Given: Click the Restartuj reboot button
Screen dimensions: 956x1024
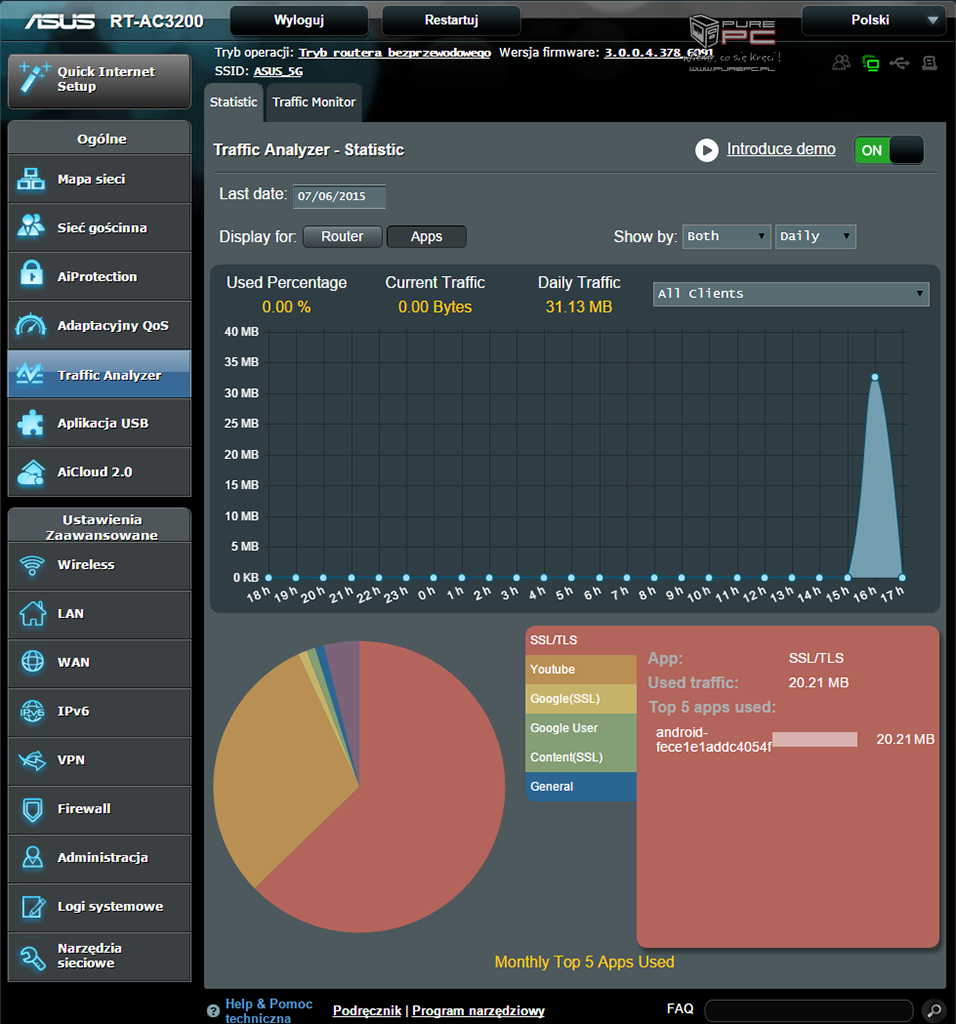Looking at the screenshot, I should [x=451, y=20].
